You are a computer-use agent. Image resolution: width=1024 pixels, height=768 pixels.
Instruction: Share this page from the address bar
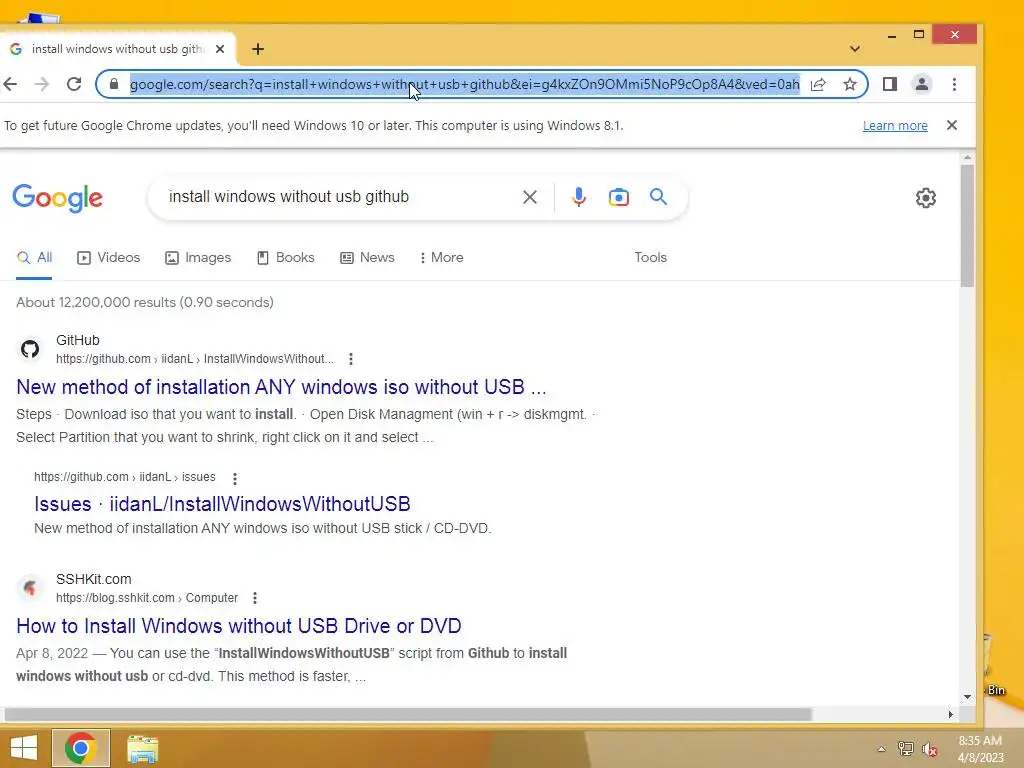(x=818, y=84)
